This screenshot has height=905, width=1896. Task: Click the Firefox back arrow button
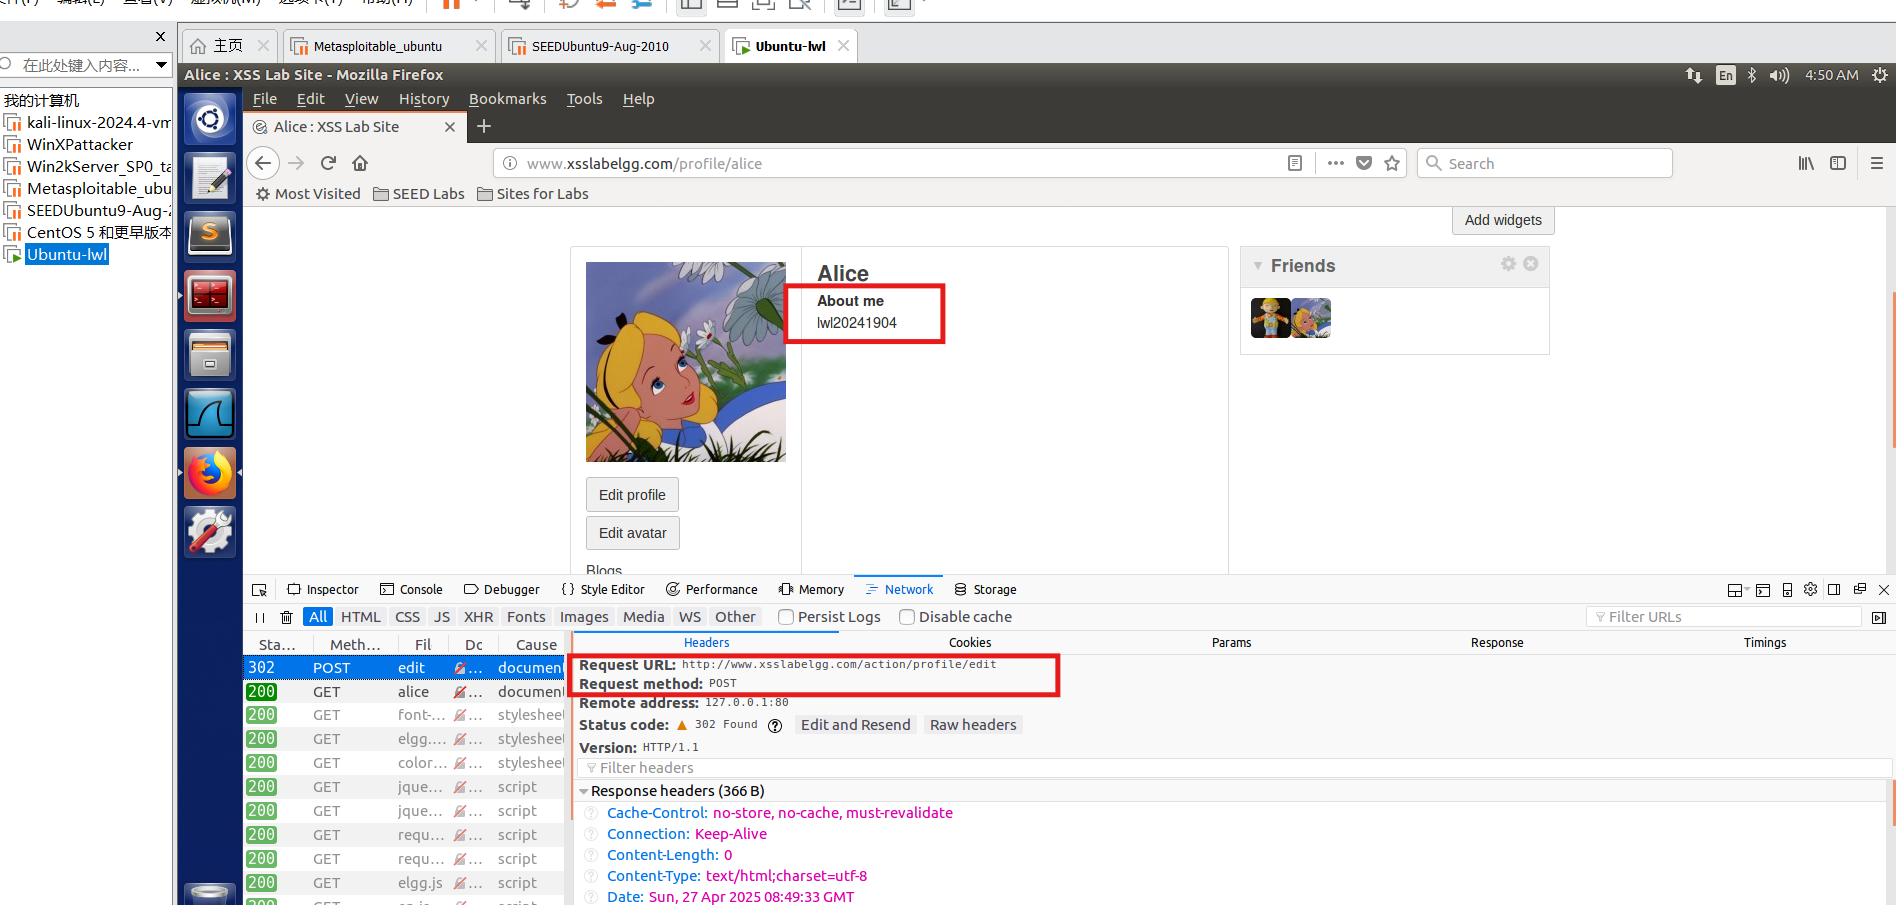click(263, 163)
